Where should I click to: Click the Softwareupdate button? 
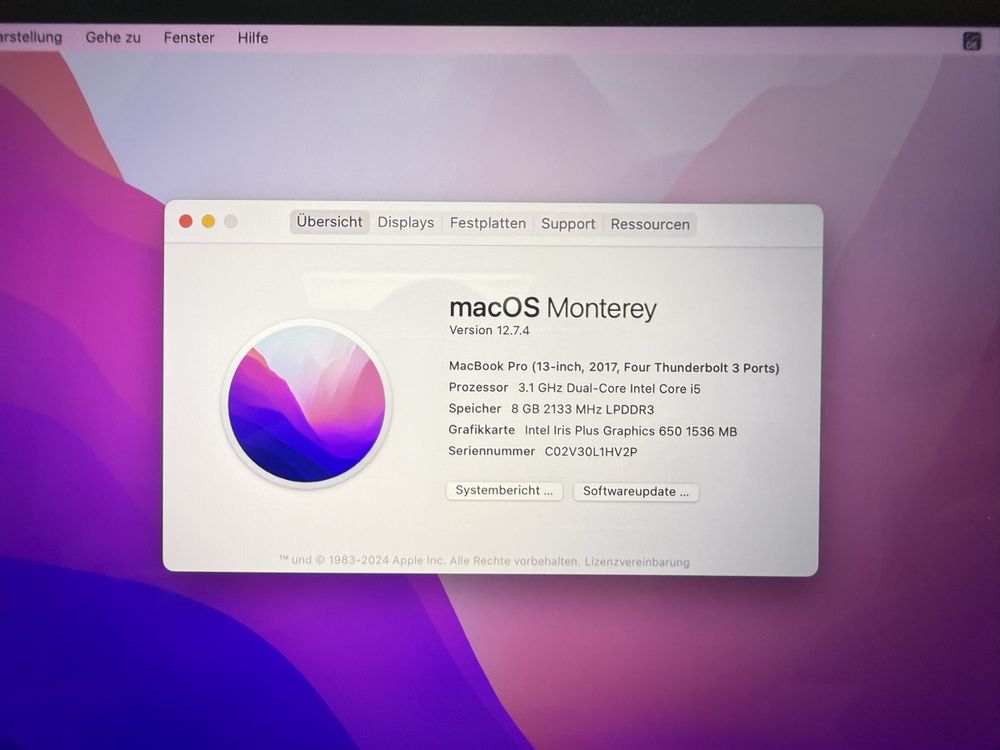coord(636,492)
